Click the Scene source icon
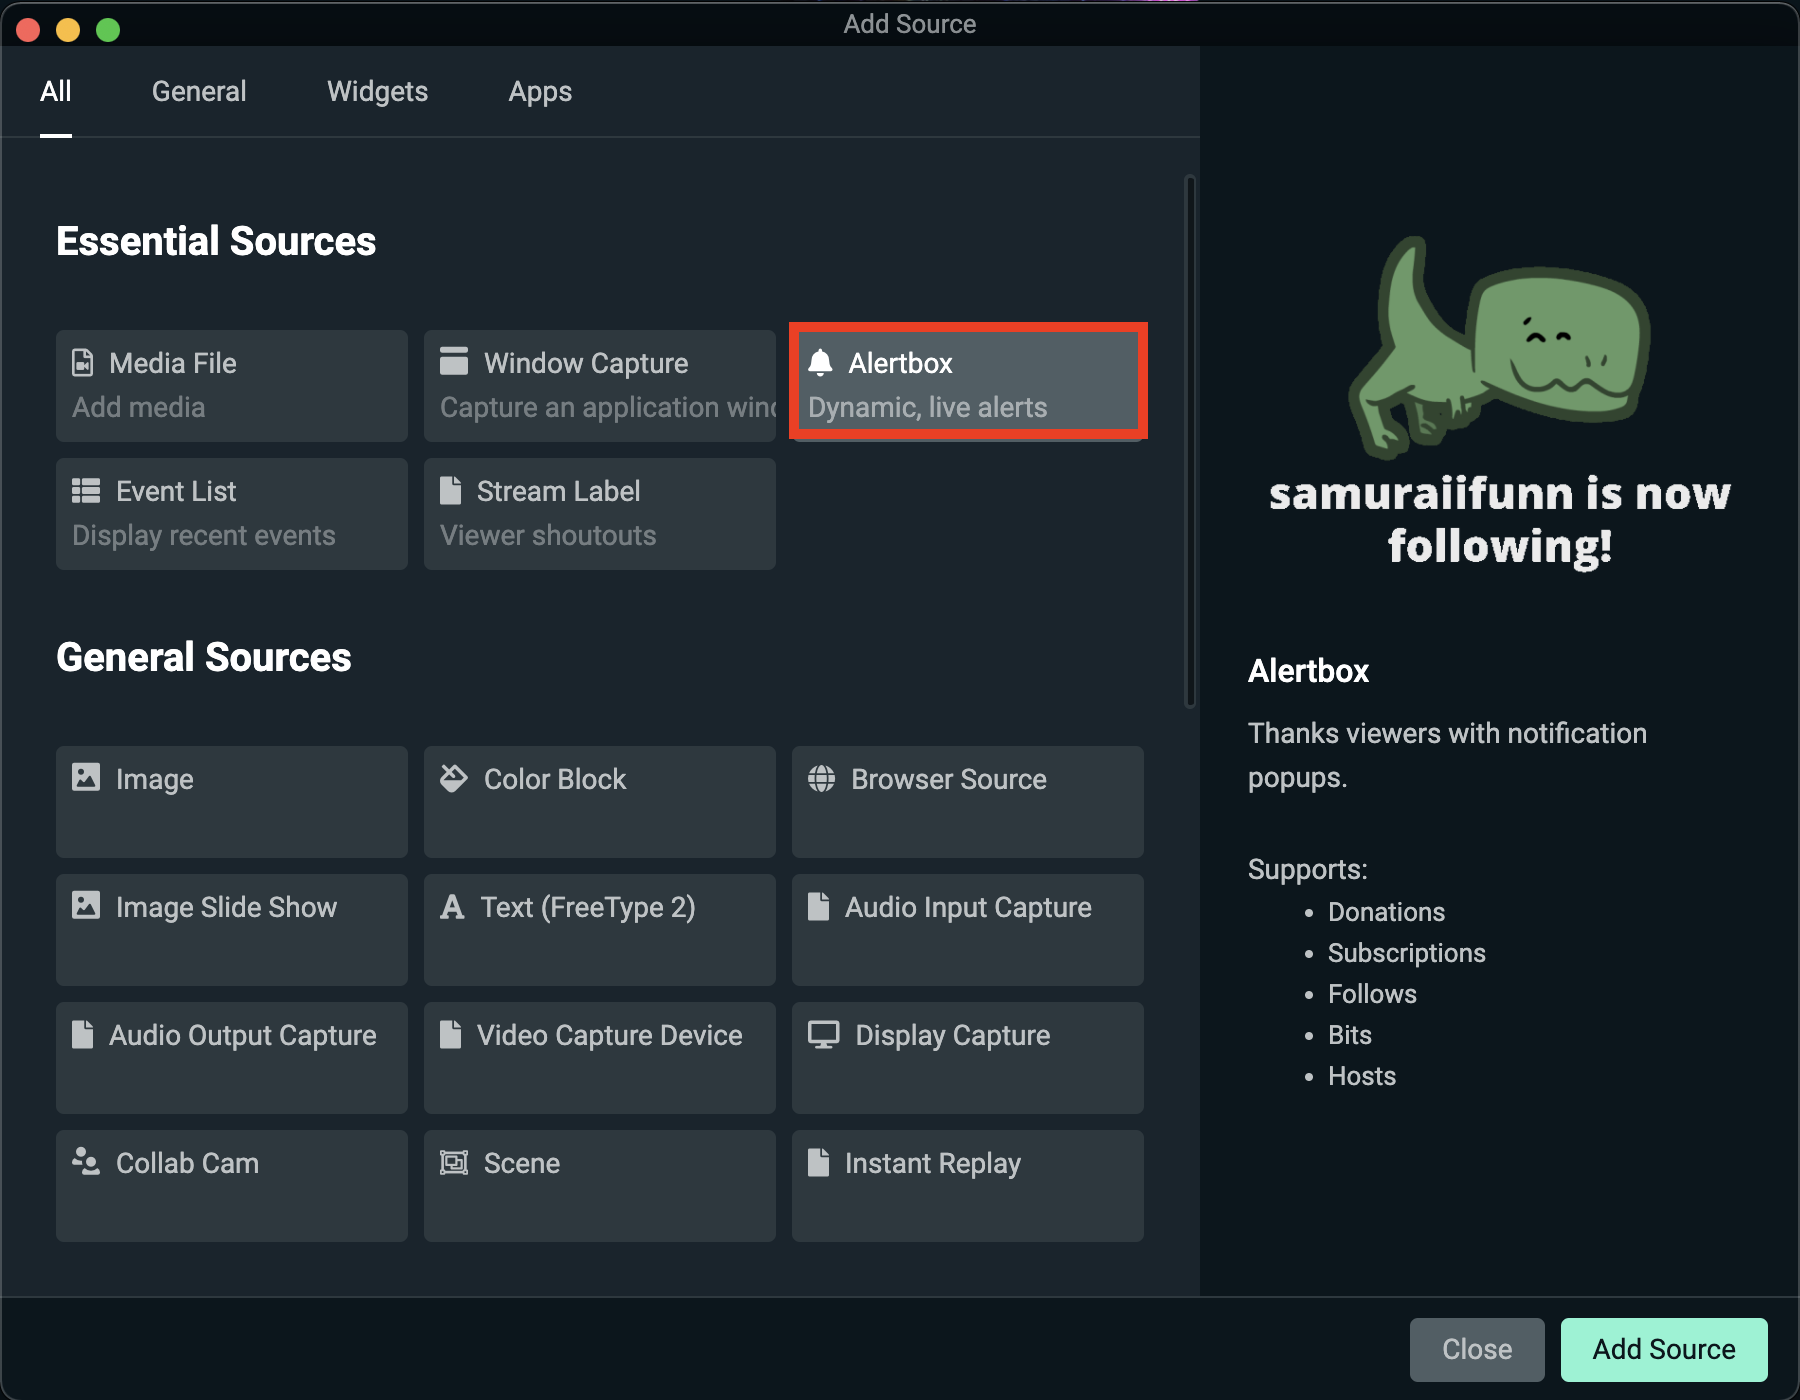 (x=454, y=1162)
